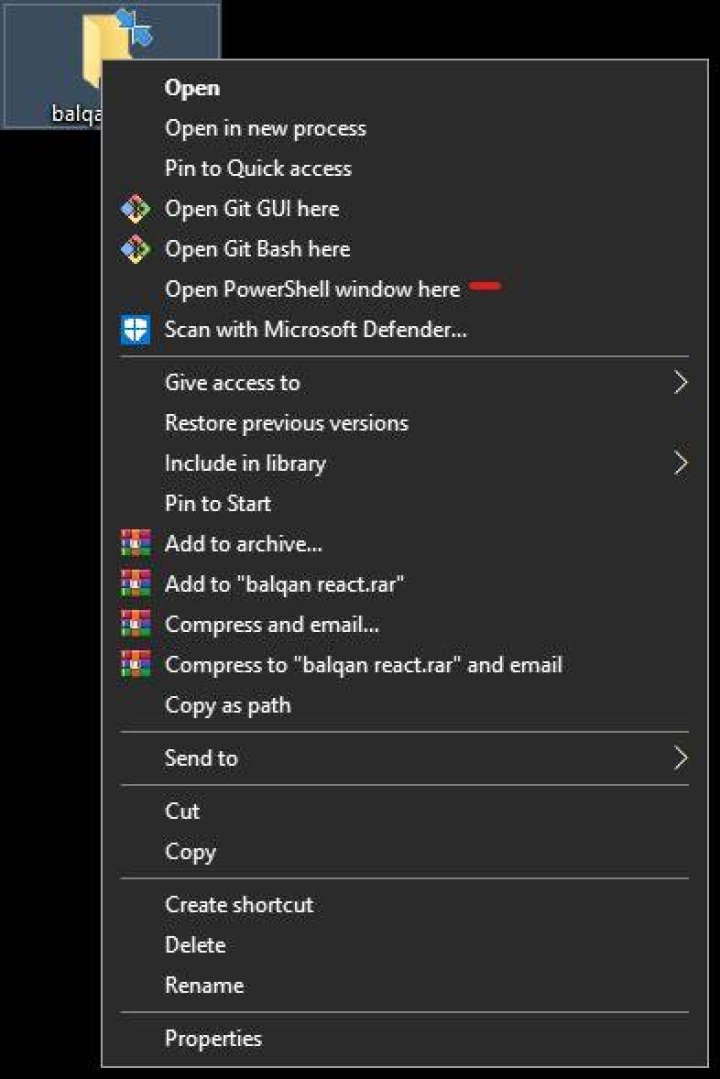The height and width of the screenshot is (1079, 720).
Task: Choose Add to archive... entry
Action: tap(405, 544)
